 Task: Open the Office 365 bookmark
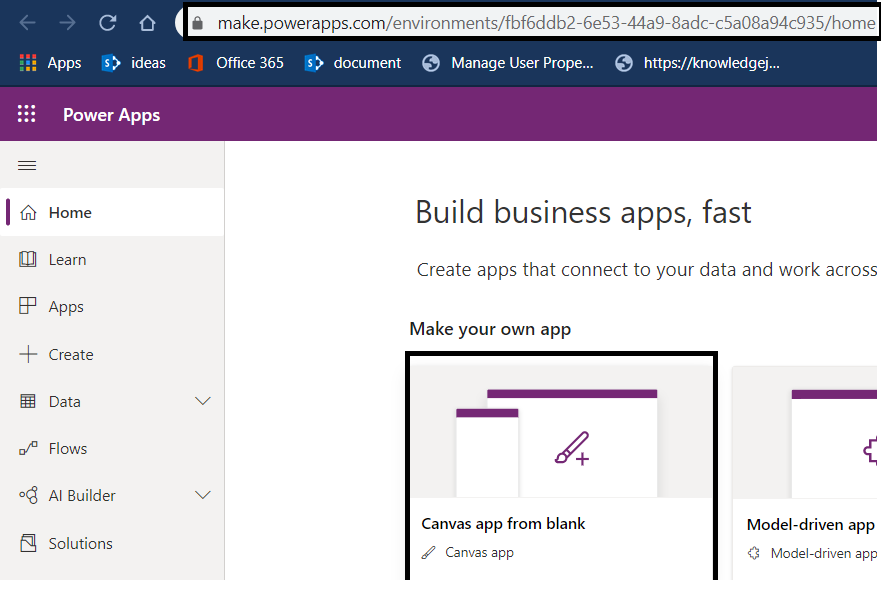click(236, 63)
